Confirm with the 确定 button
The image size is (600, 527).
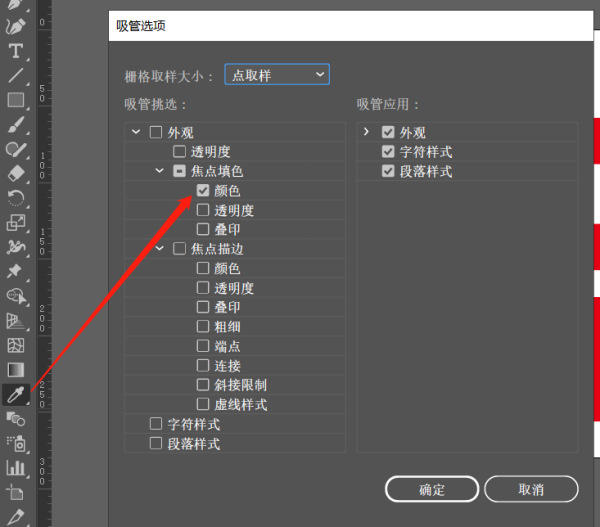(x=432, y=489)
